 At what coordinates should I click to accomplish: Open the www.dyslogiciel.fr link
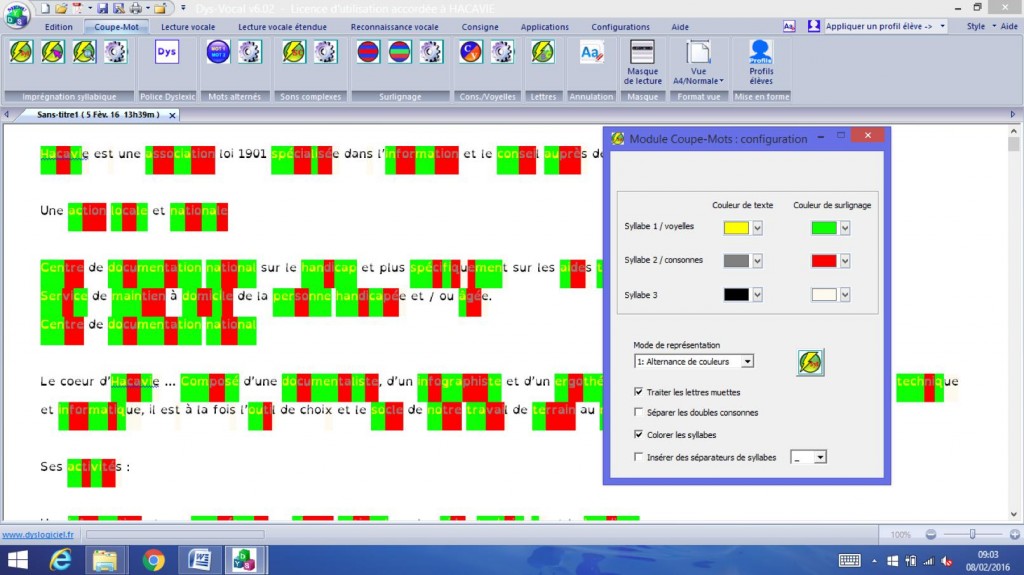click(38, 535)
